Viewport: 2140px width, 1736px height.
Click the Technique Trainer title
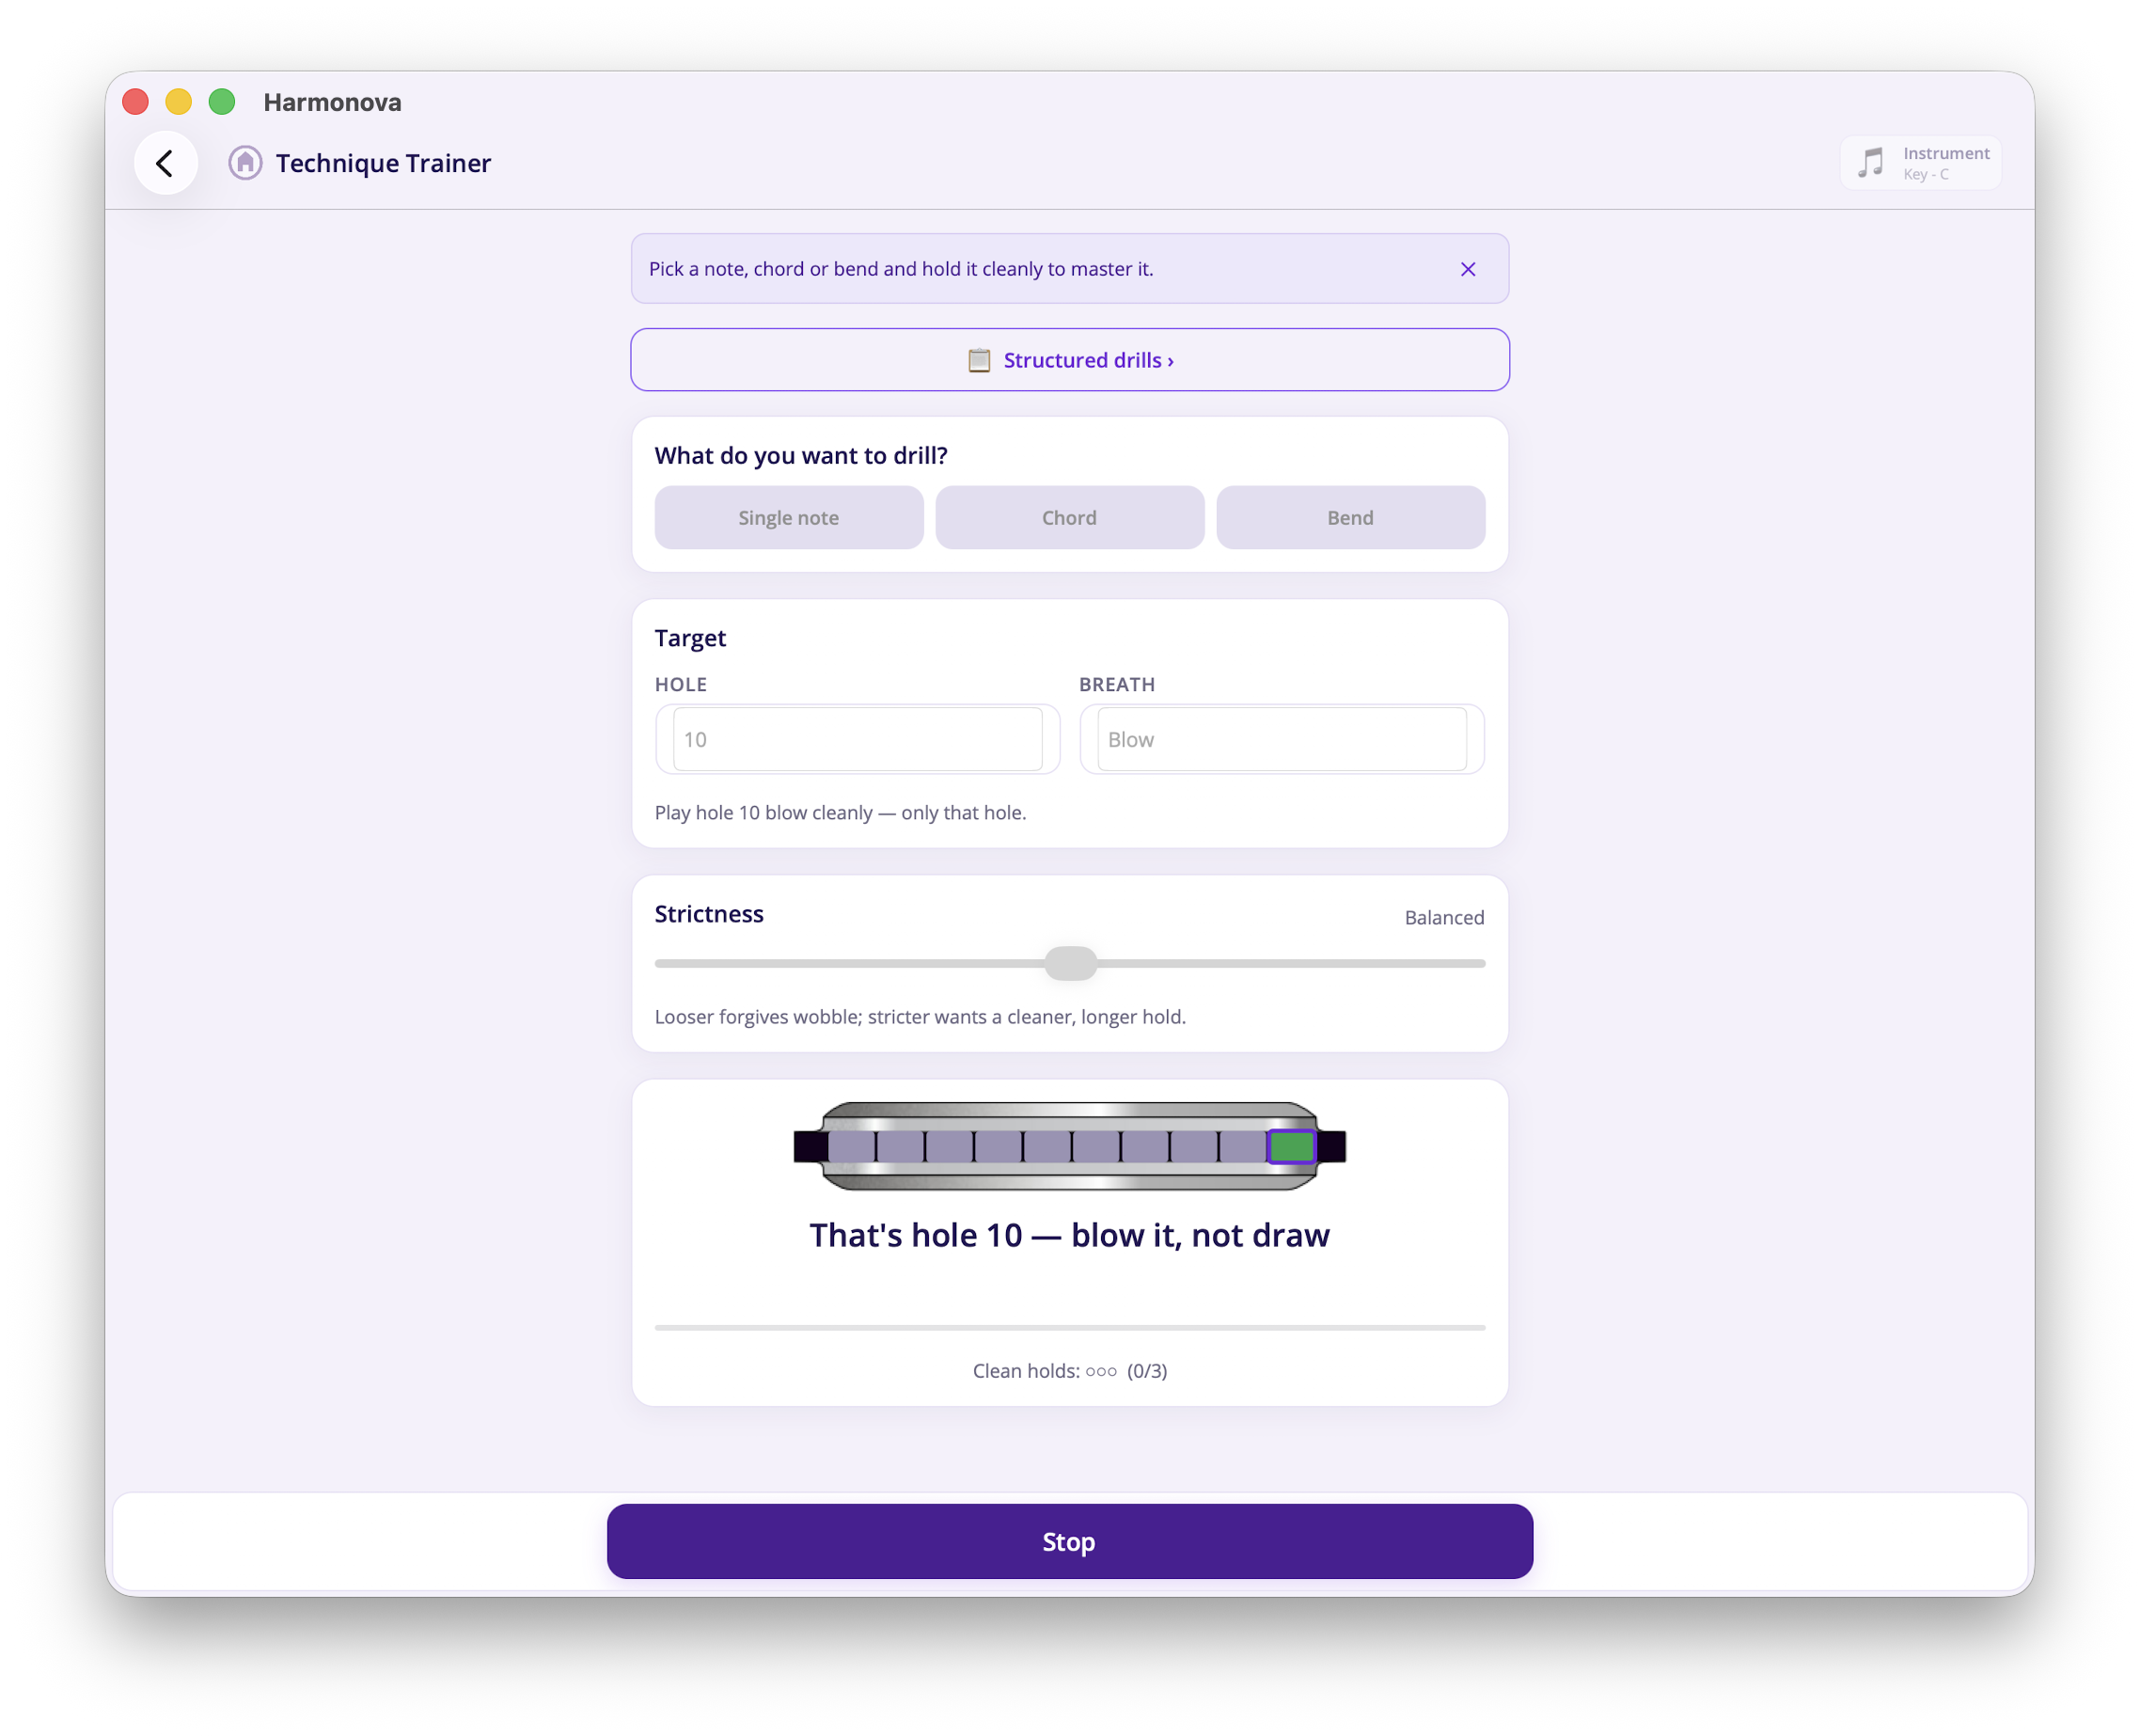click(x=384, y=163)
